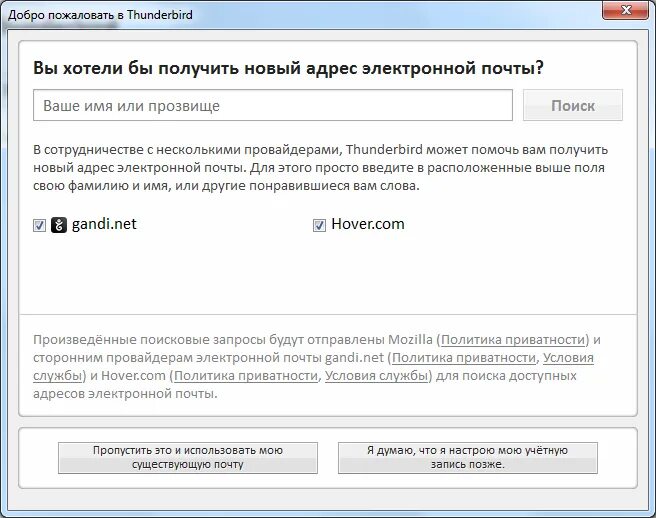Click the 'Вы хотели бы получить новый адрес' heading

[x=288, y=68]
